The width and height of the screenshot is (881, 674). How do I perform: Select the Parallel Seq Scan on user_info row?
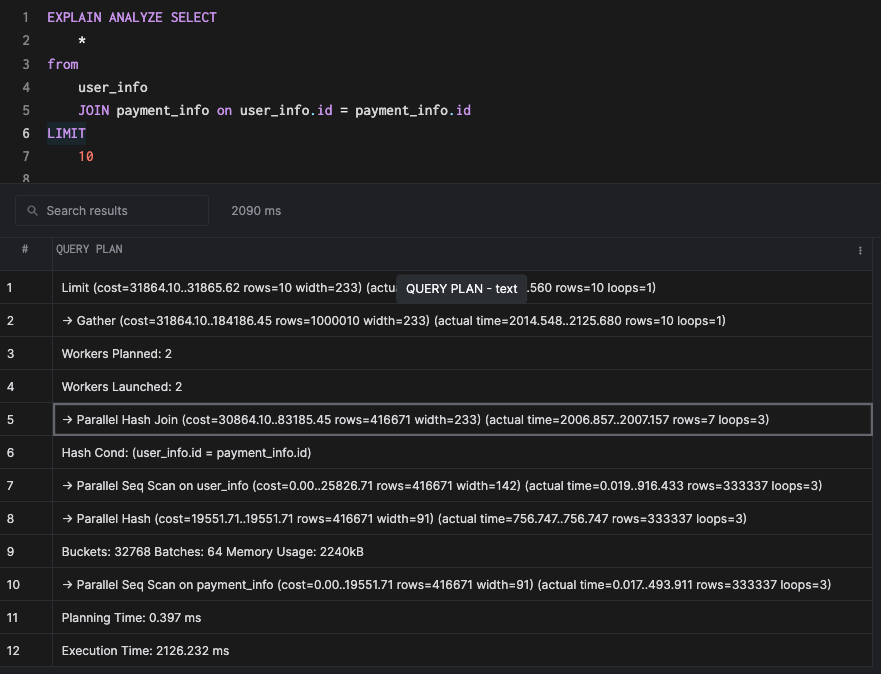441,486
